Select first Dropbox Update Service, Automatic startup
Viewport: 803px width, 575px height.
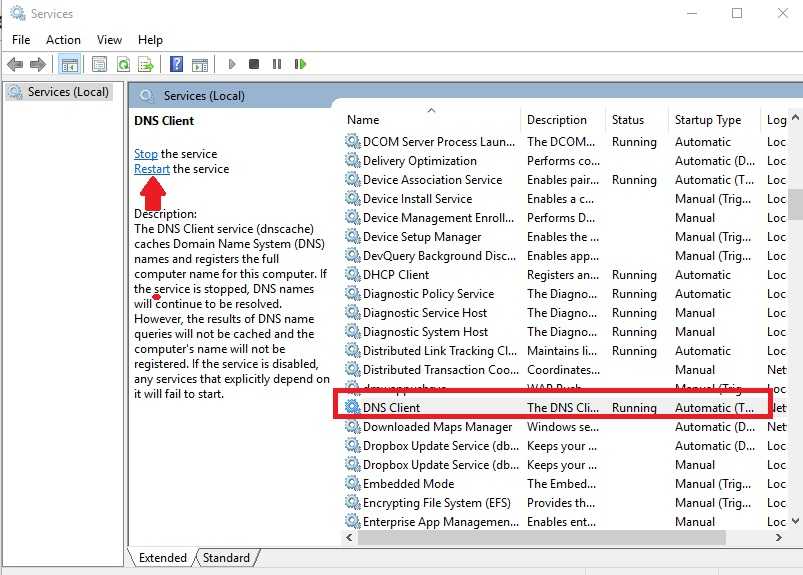pos(441,445)
